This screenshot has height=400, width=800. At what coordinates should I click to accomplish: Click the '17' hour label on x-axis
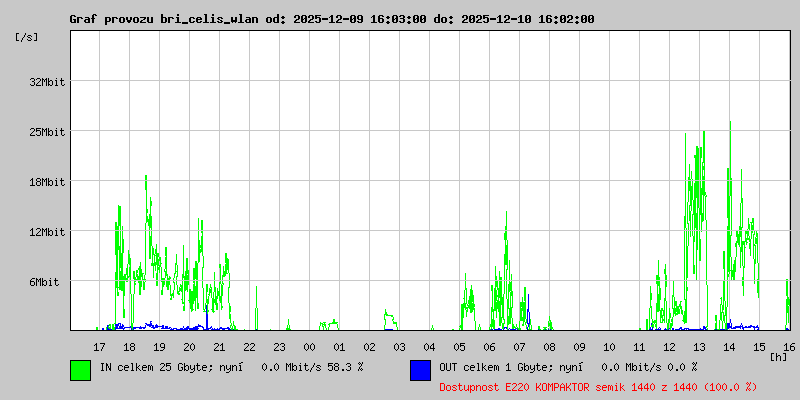click(x=99, y=347)
